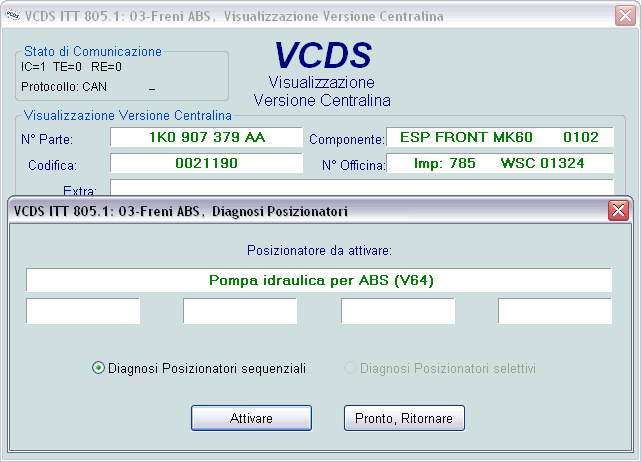Click the 'Posizionatore da attivare:' label
641x462 pixels.
tap(319, 250)
